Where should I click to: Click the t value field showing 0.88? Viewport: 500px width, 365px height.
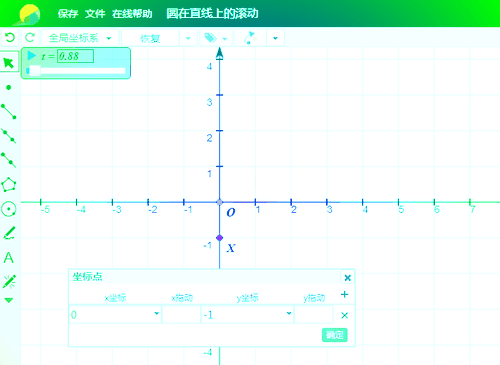75,56
